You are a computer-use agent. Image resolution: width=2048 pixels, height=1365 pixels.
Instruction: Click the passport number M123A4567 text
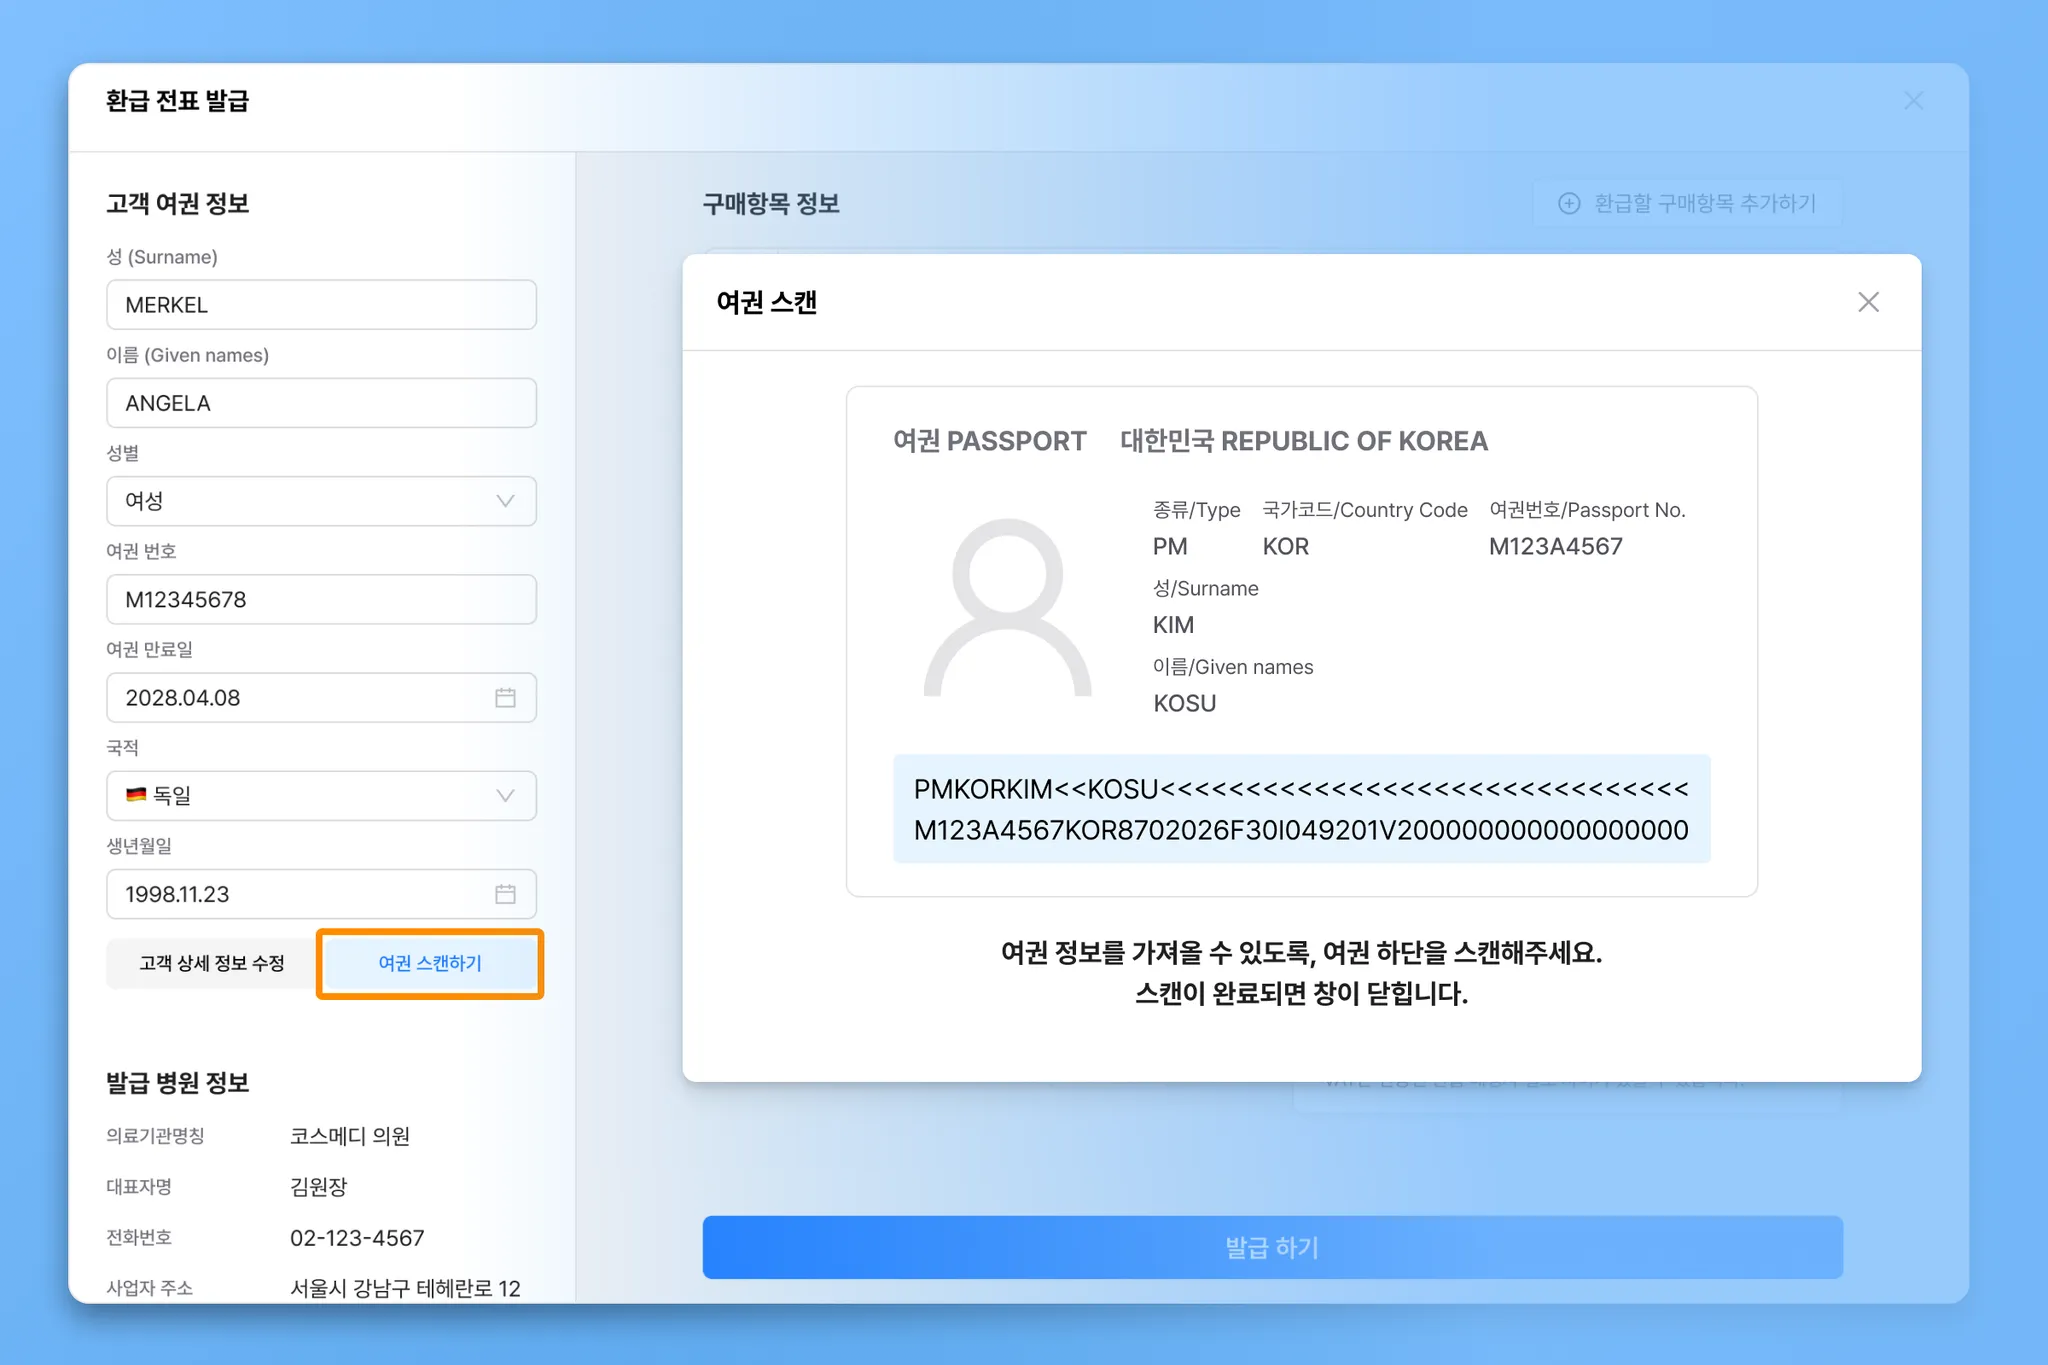coord(1555,547)
